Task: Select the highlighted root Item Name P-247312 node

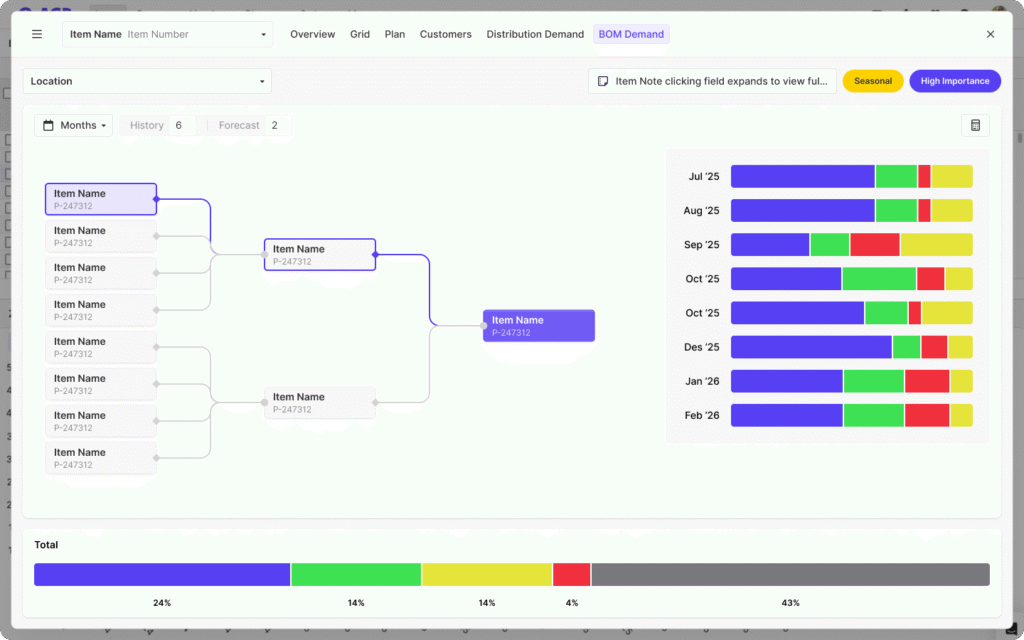Action: coord(100,199)
